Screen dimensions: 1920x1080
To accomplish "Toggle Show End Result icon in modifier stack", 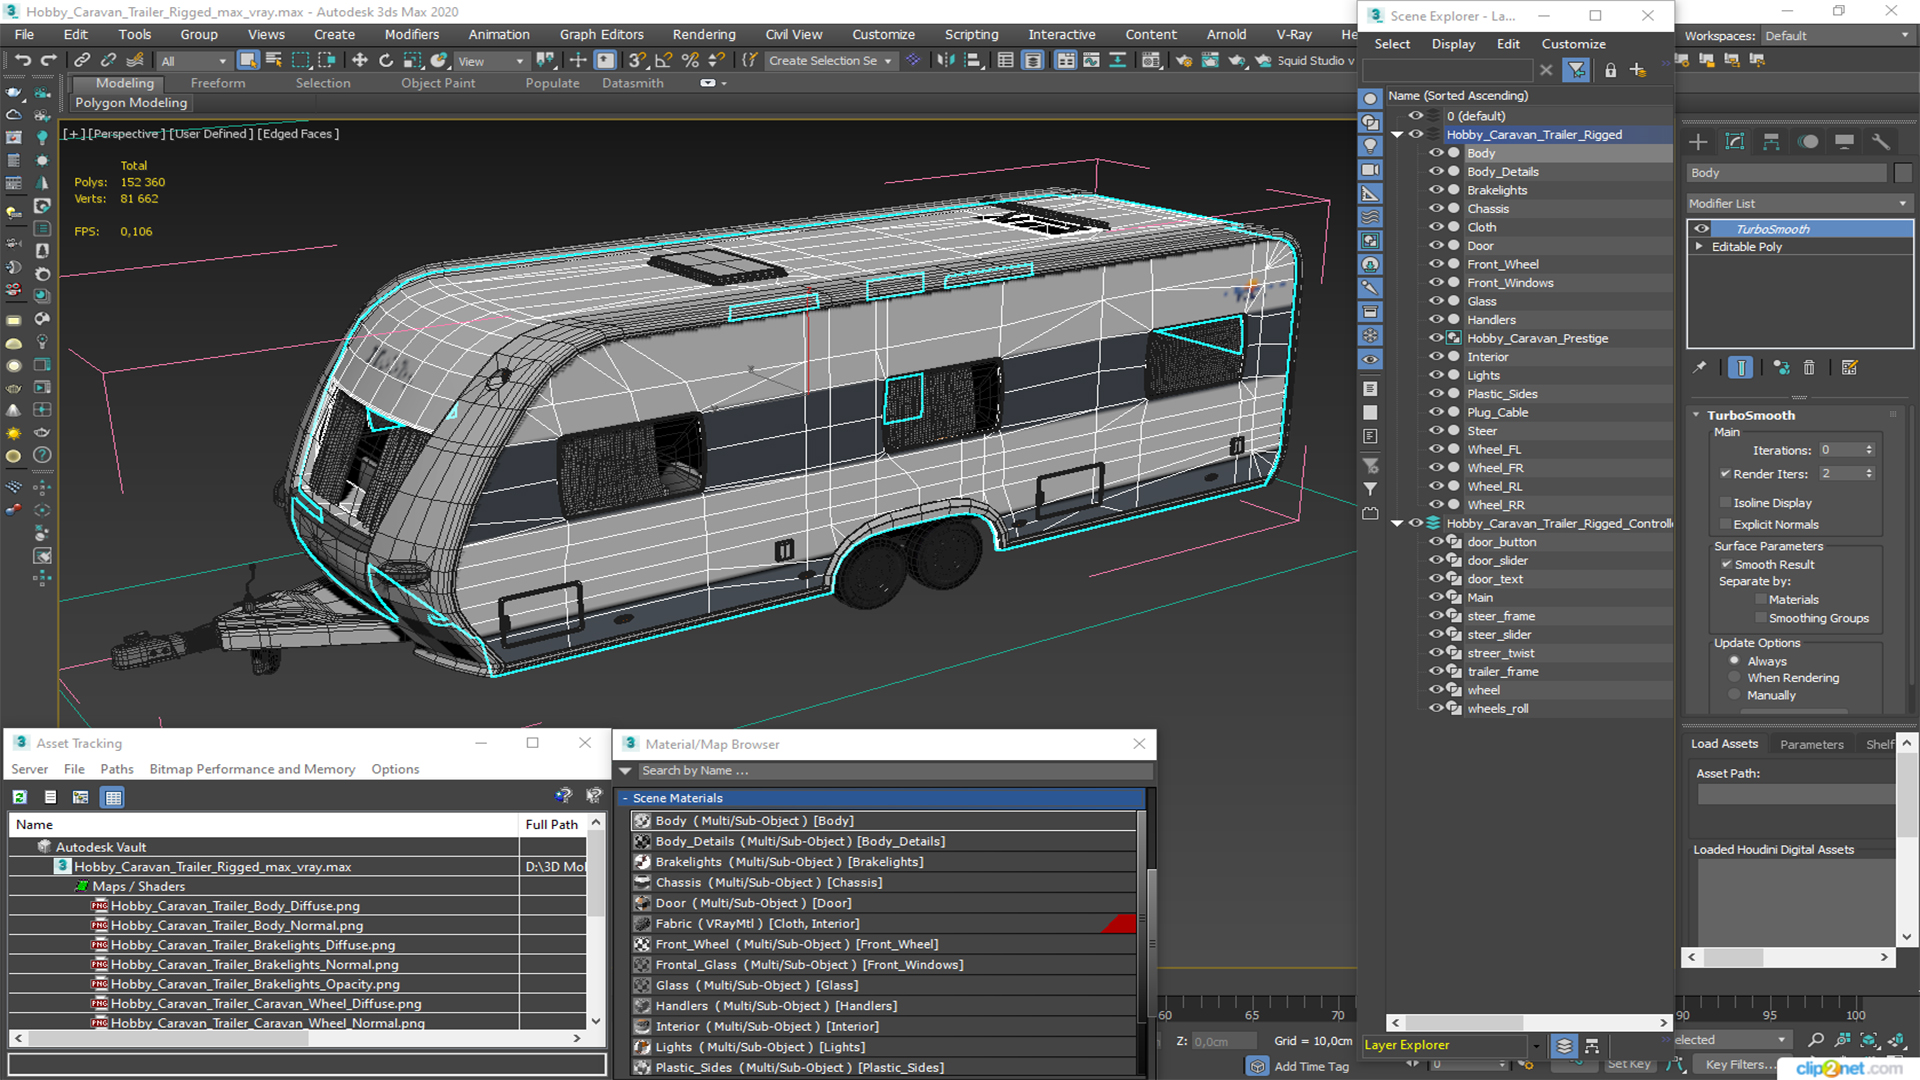I will [x=1741, y=368].
